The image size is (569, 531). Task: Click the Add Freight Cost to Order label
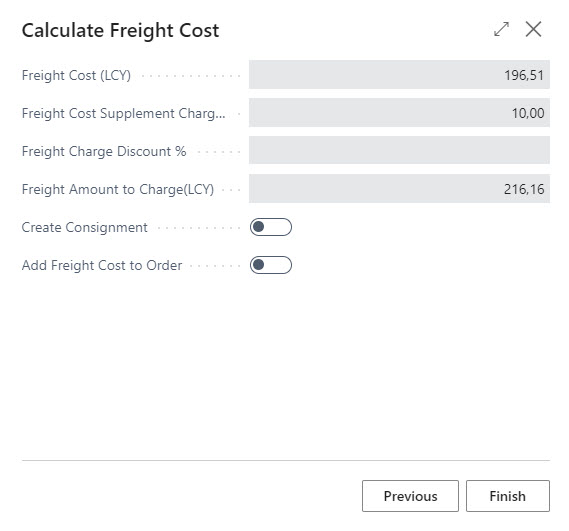click(102, 265)
